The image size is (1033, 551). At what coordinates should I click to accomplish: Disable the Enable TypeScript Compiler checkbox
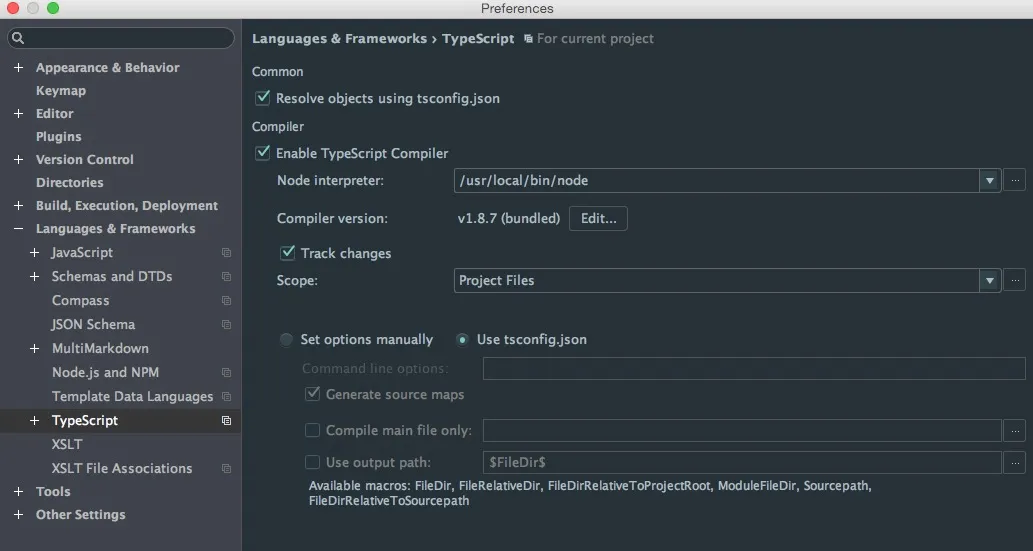263,153
